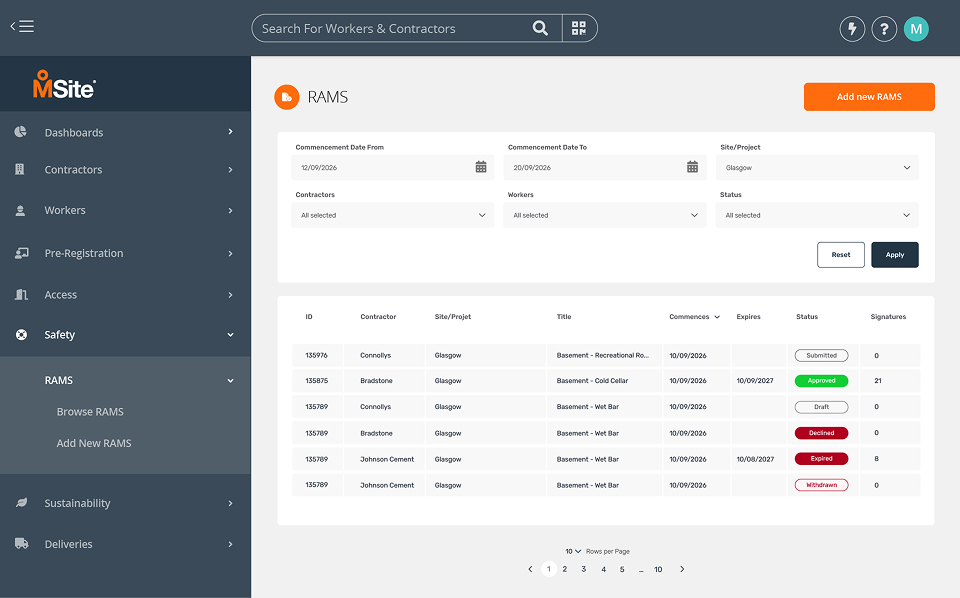Collapse the sidebar with hamburger icon

click(x=22, y=26)
